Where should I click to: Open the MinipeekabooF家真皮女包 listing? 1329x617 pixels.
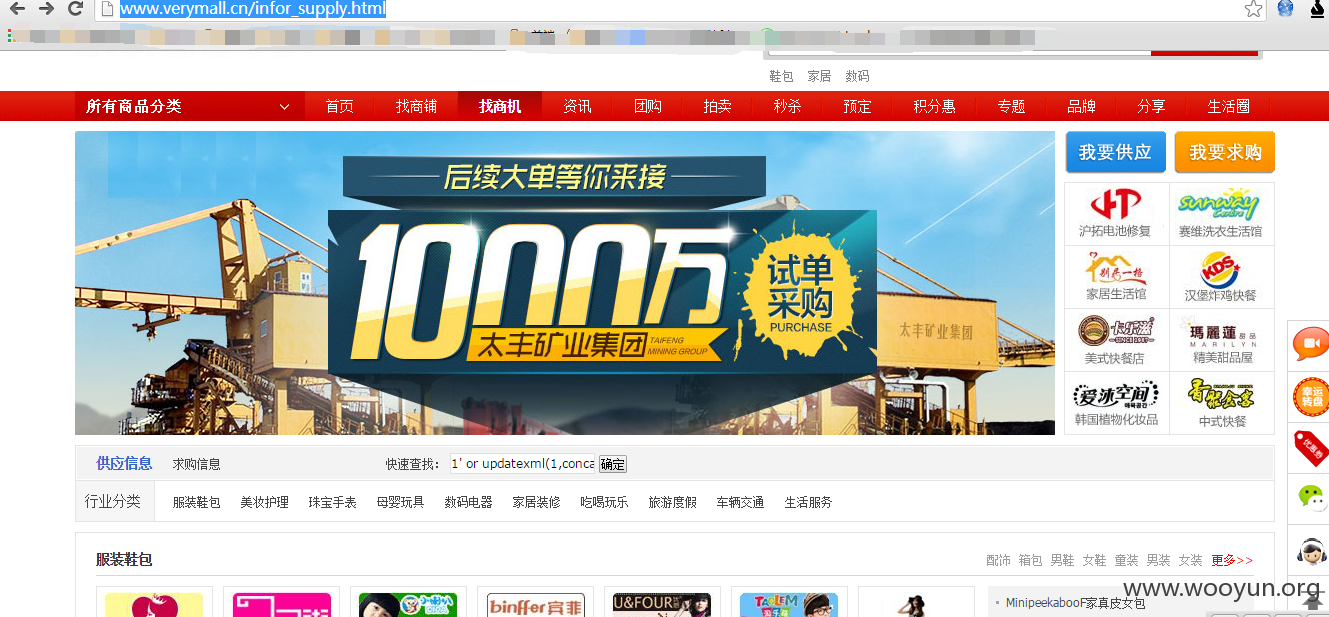click(1075, 603)
